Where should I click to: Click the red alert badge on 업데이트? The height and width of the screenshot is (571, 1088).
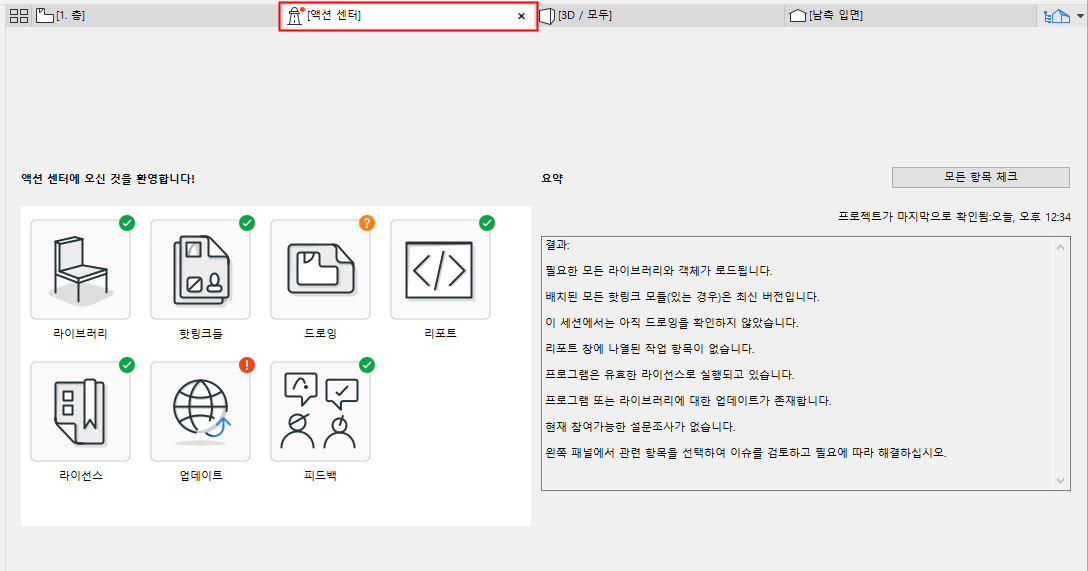point(247,365)
